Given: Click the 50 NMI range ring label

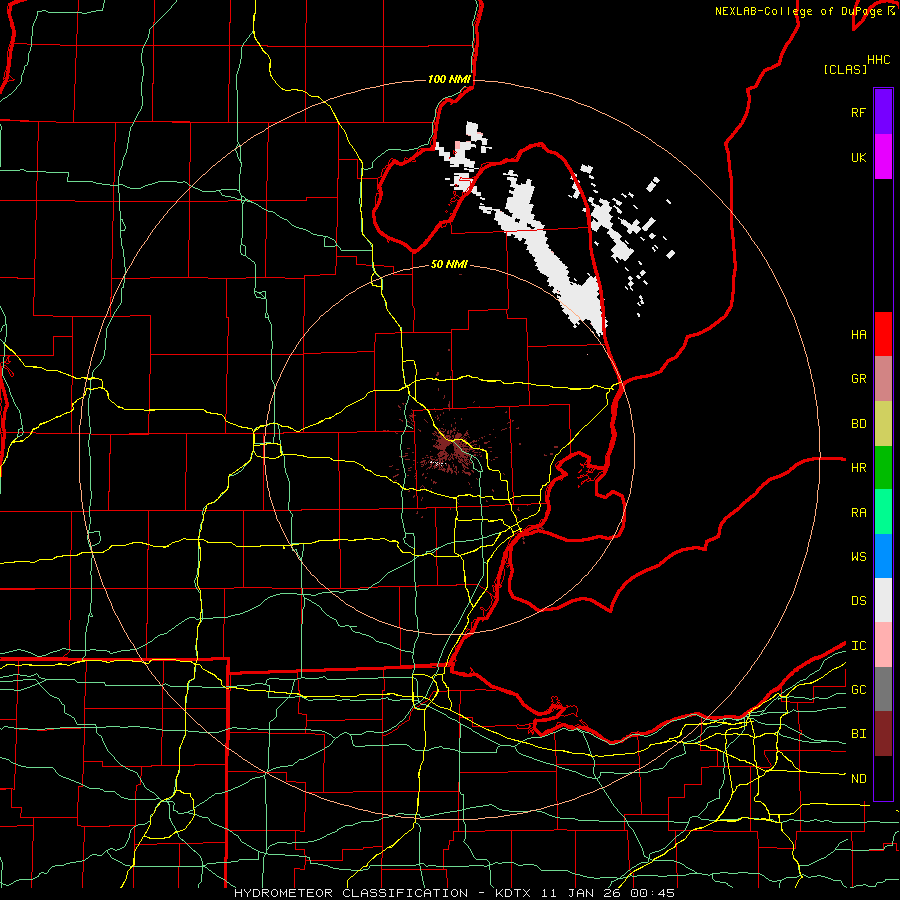Looking at the screenshot, I should (449, 264).
